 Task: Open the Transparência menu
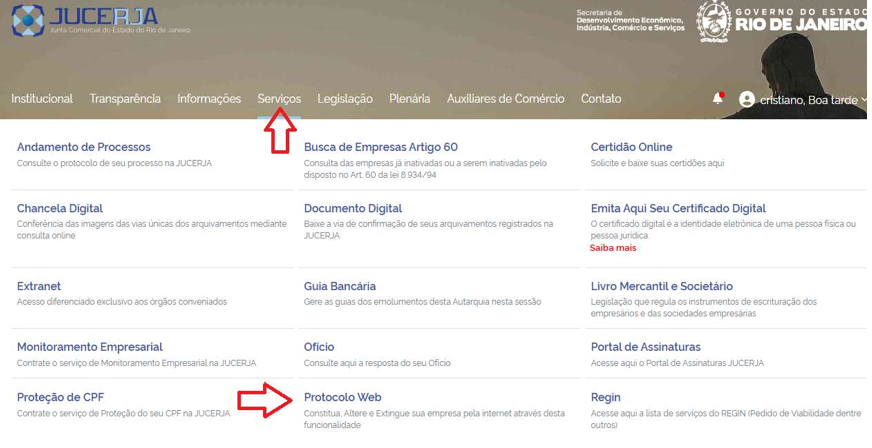pyautogui.click(x=125, y=99)
